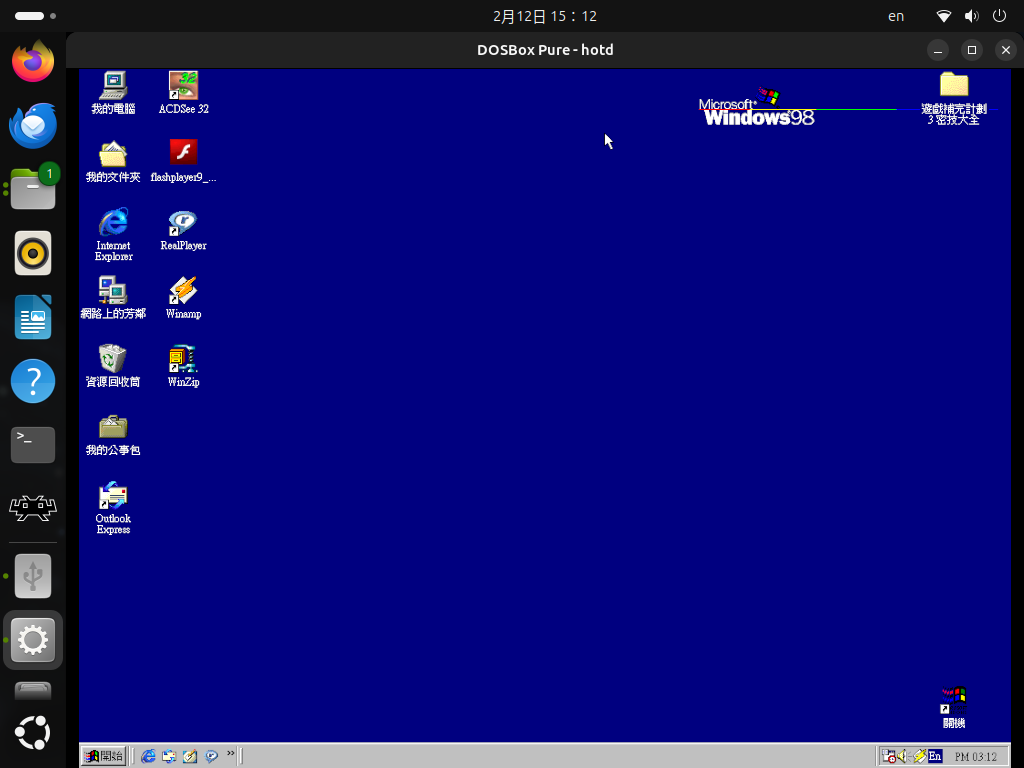Click the PM 03:12 taskbar clock
This screenshot has height=768, width=1024.
(977, 756)
